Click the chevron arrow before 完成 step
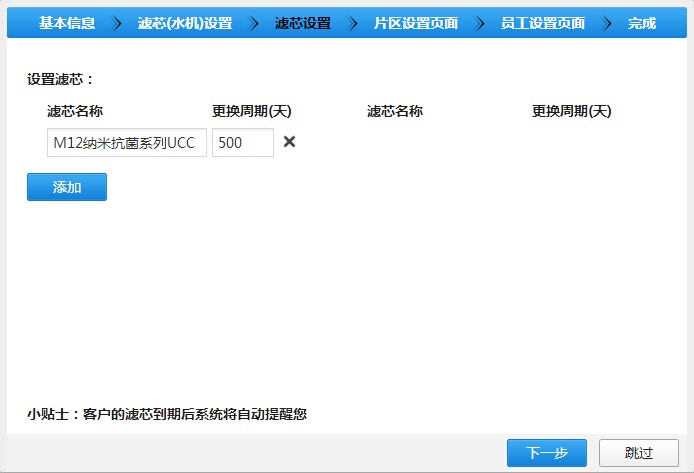The width and height of the screenshot is (694, 473). click(607, 22)
